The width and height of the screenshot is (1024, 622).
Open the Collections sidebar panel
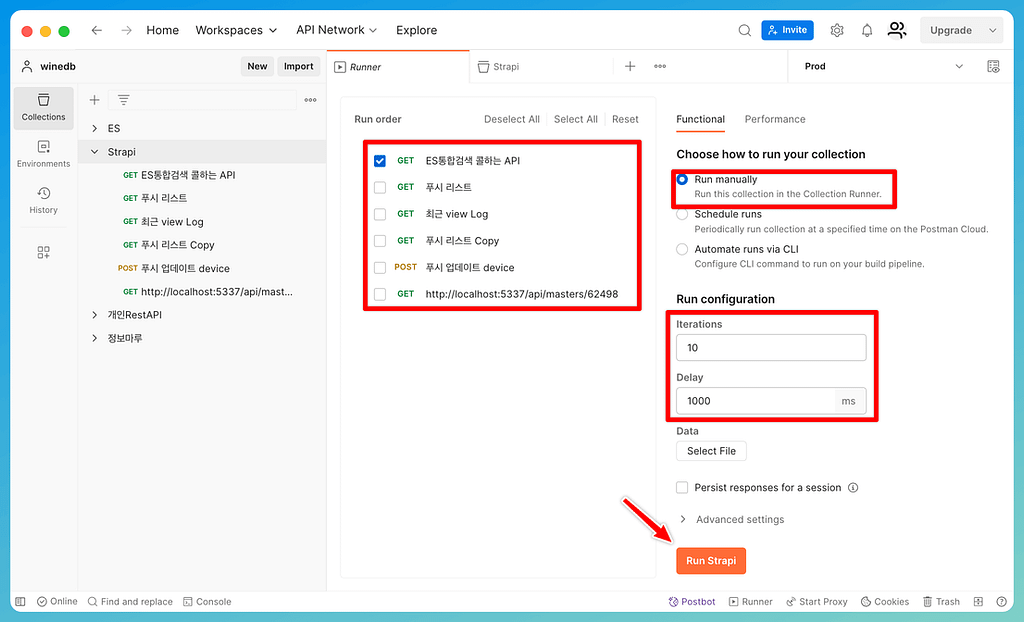click(44, 107)
